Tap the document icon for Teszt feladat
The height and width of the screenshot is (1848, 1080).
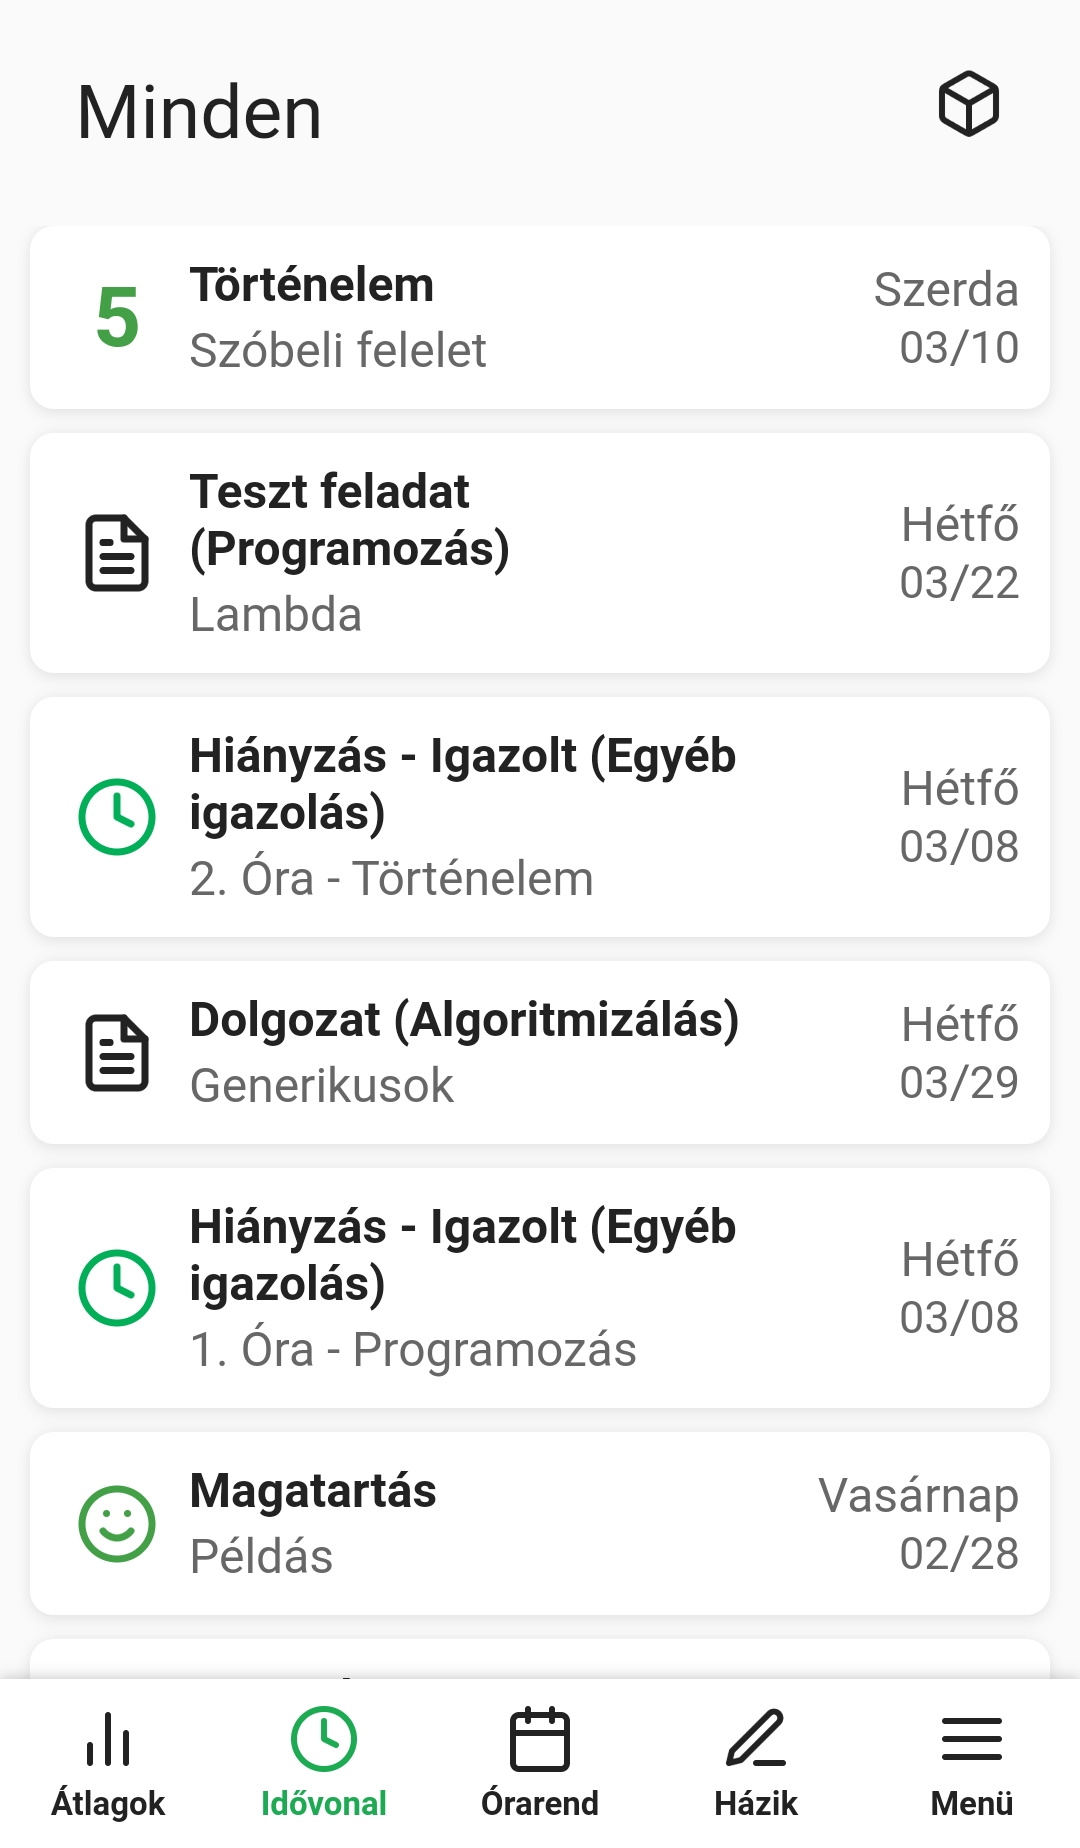click(117, 553)
